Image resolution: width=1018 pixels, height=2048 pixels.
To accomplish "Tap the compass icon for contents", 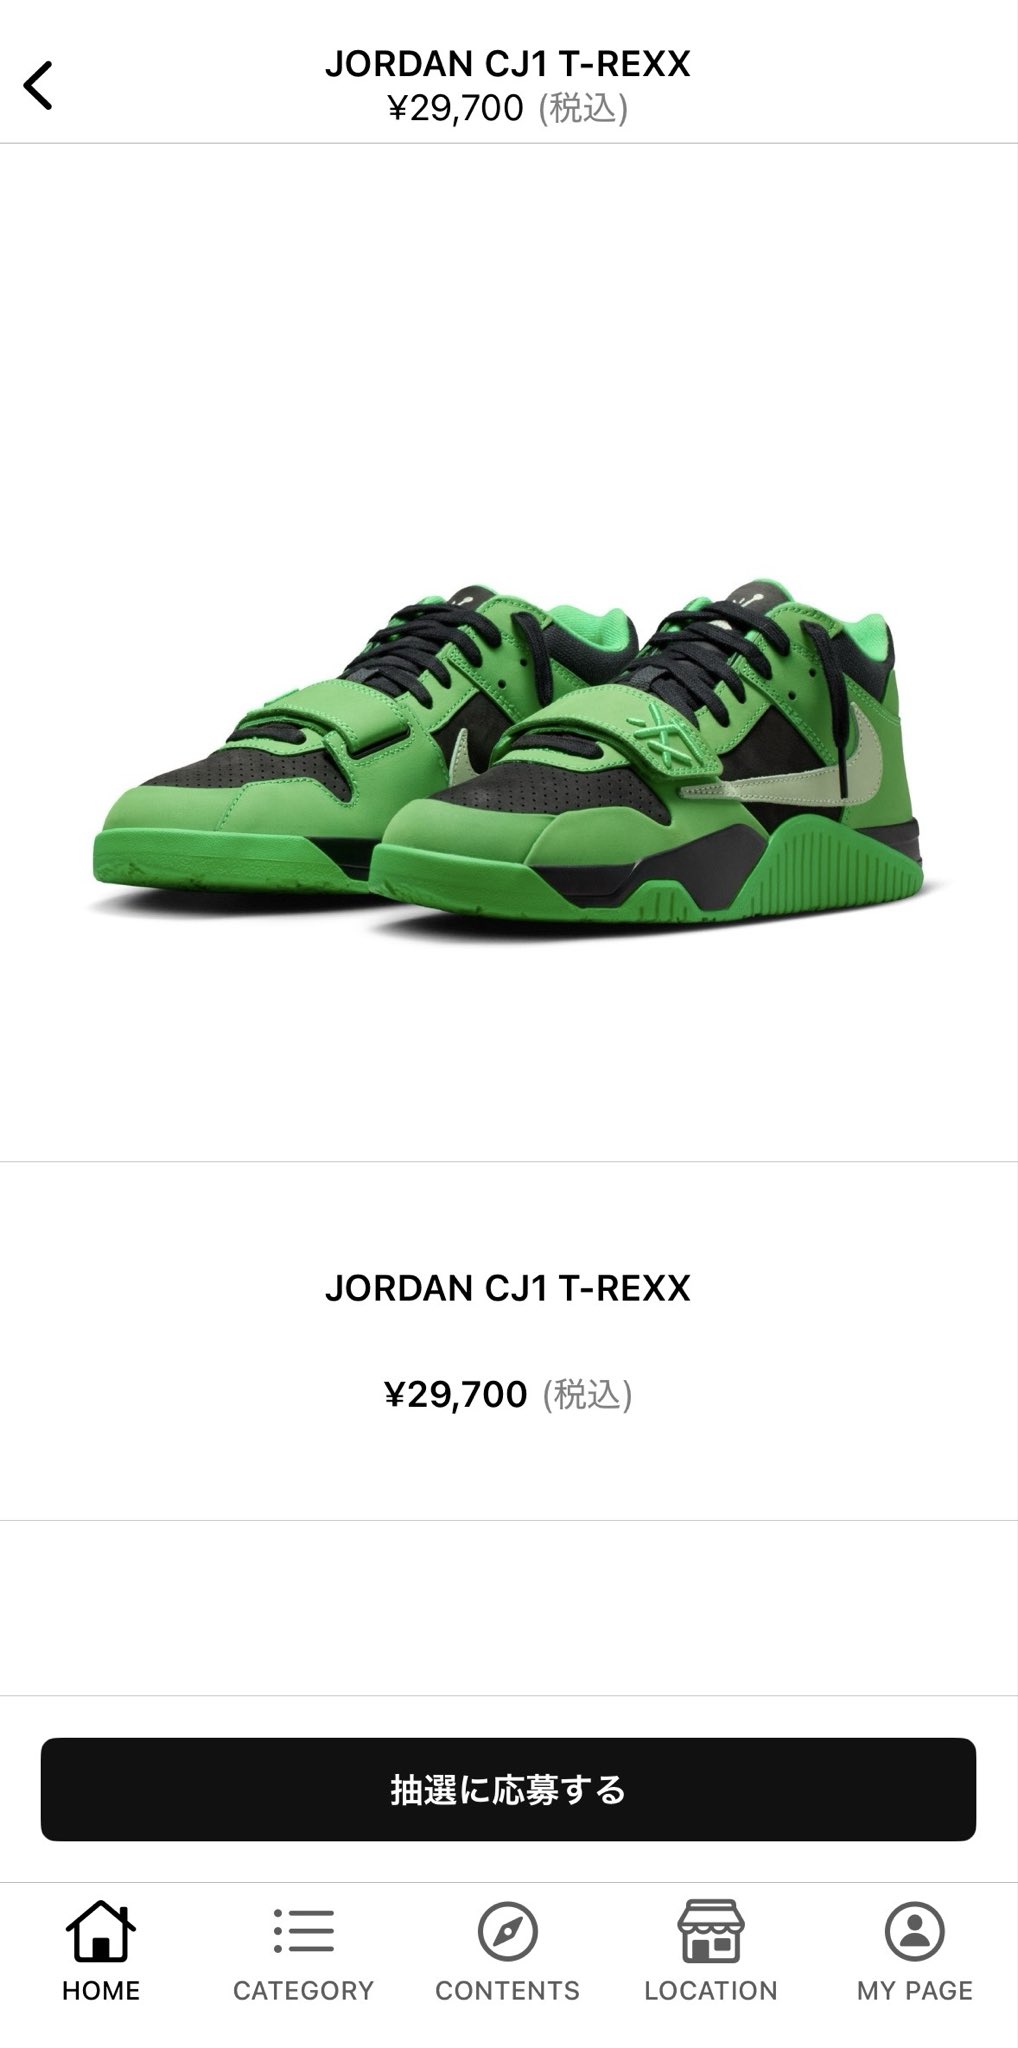I will (x=508, y=1931).
